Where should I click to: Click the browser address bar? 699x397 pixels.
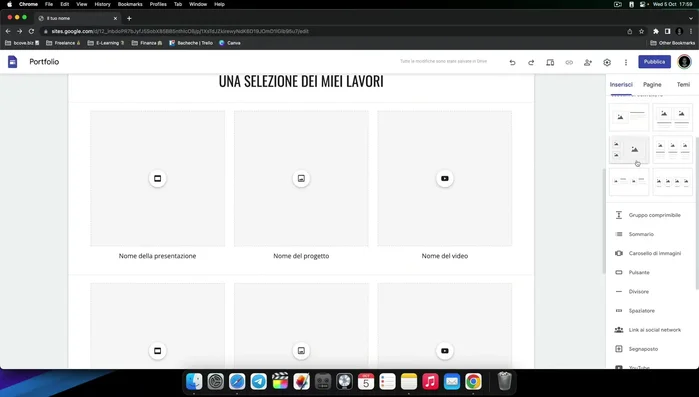[x=334, y=31]
